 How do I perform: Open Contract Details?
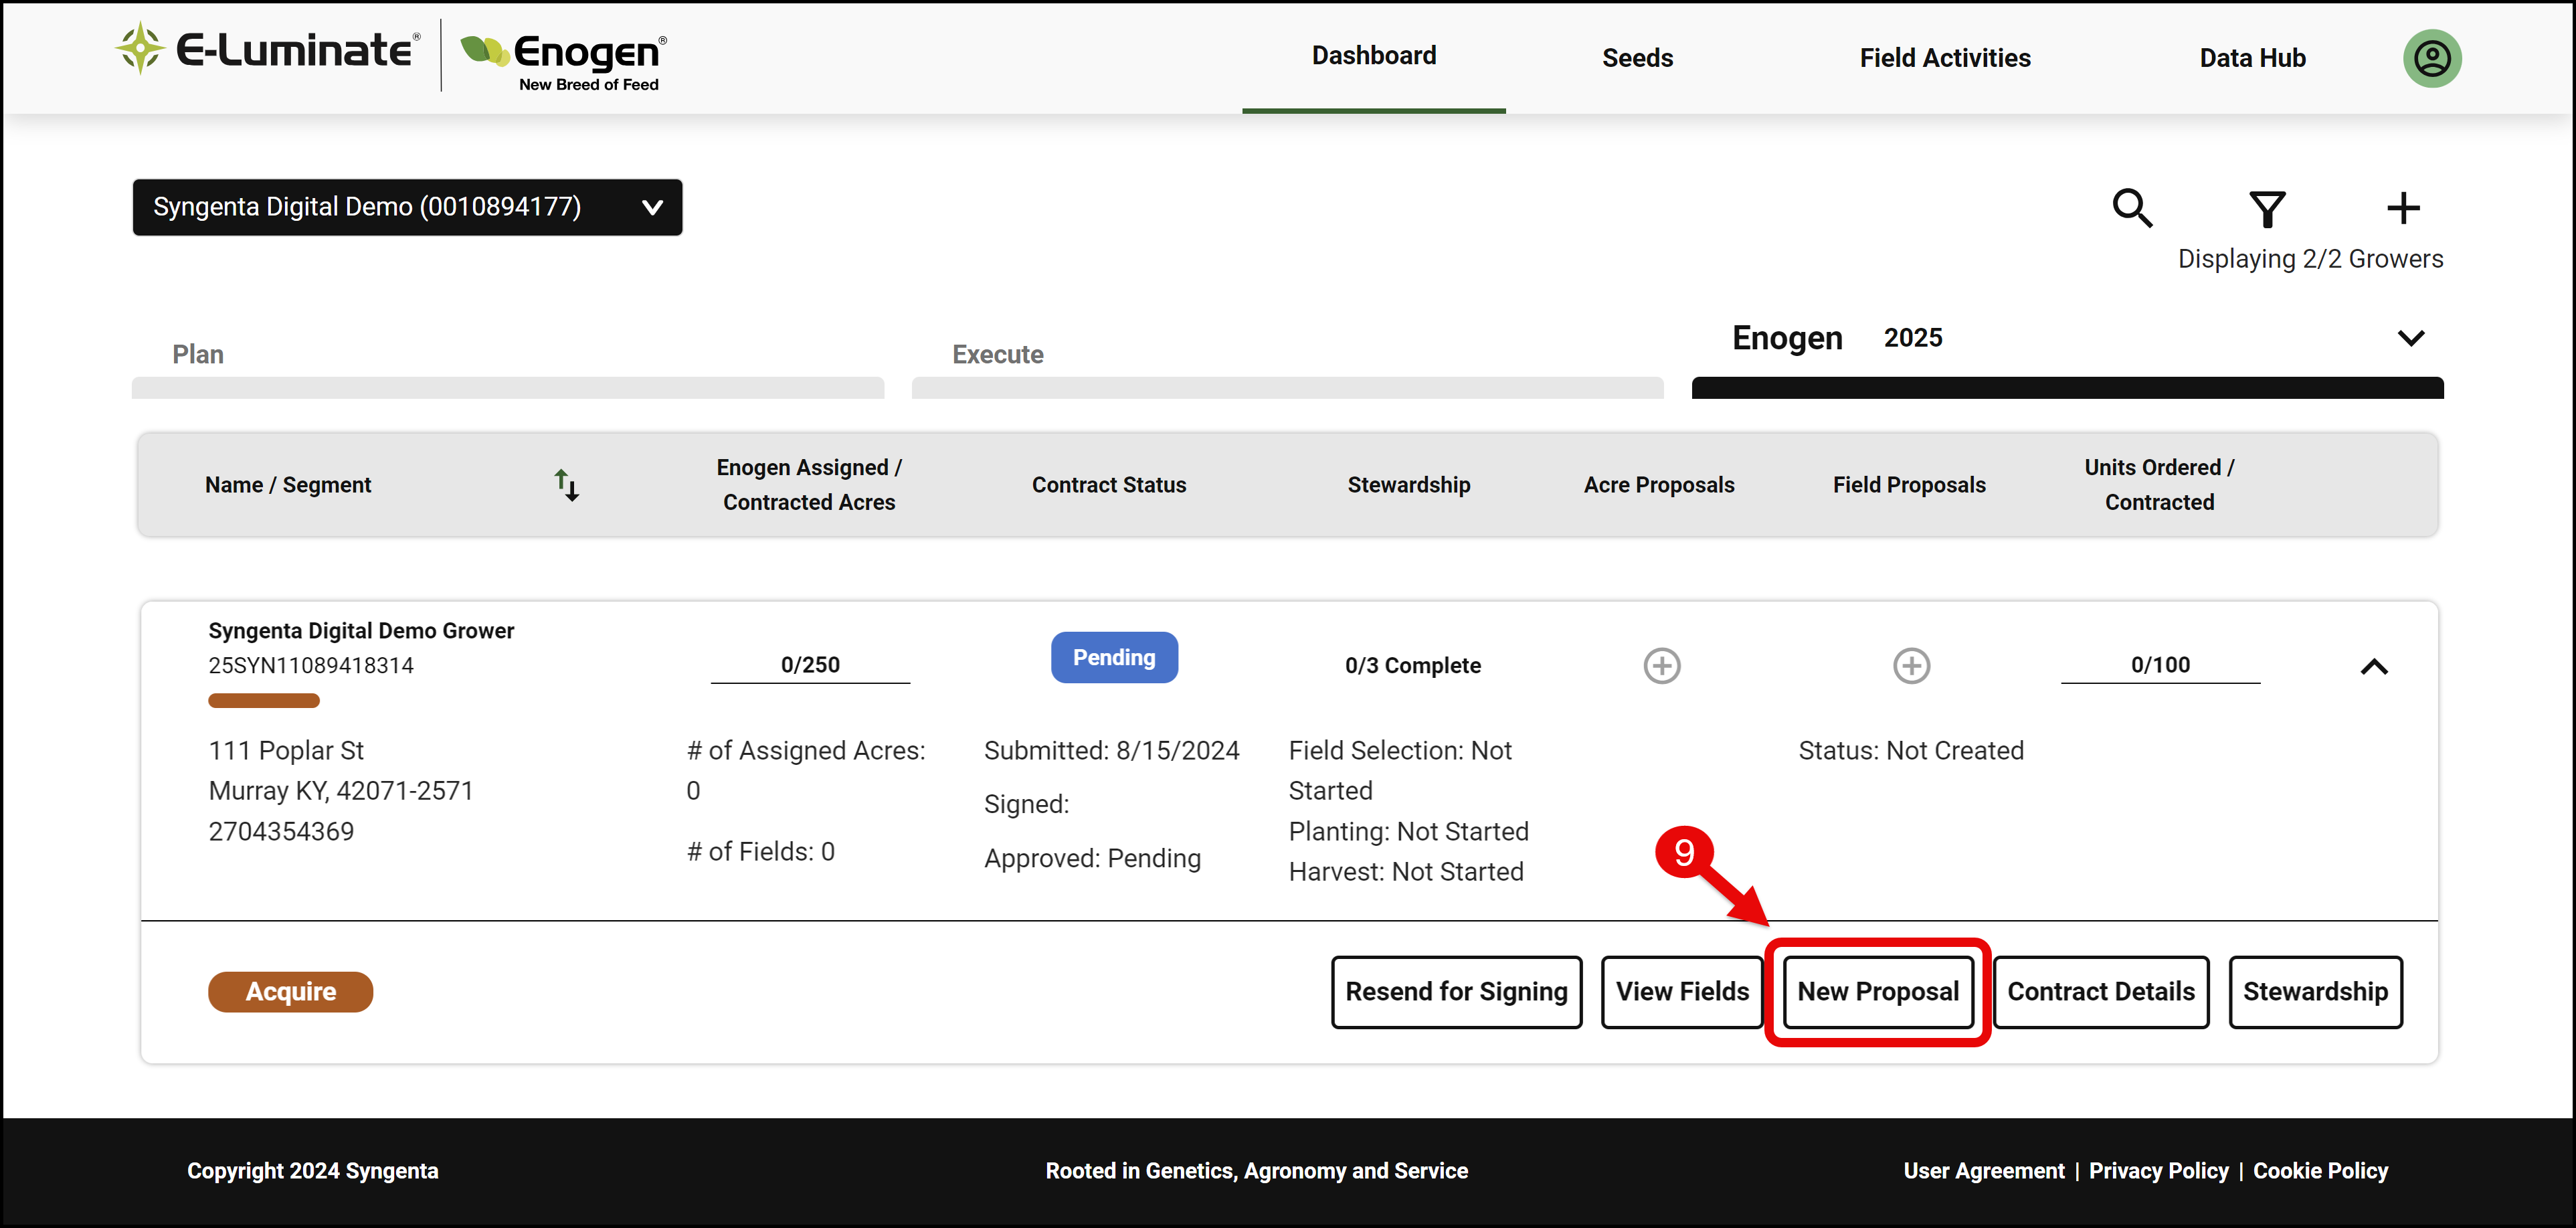2100,992
